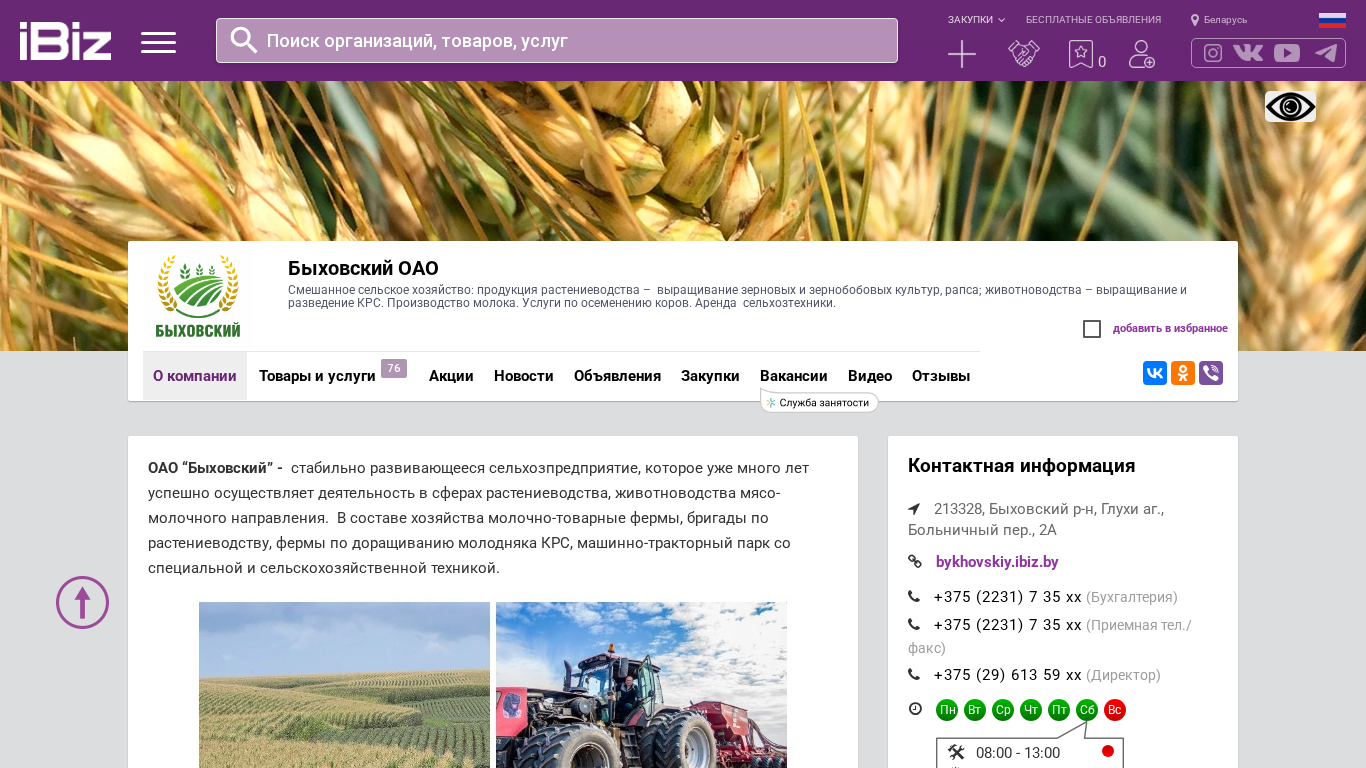
Task: Open the tractor photo thumbnail
Action: click(641, 685)
